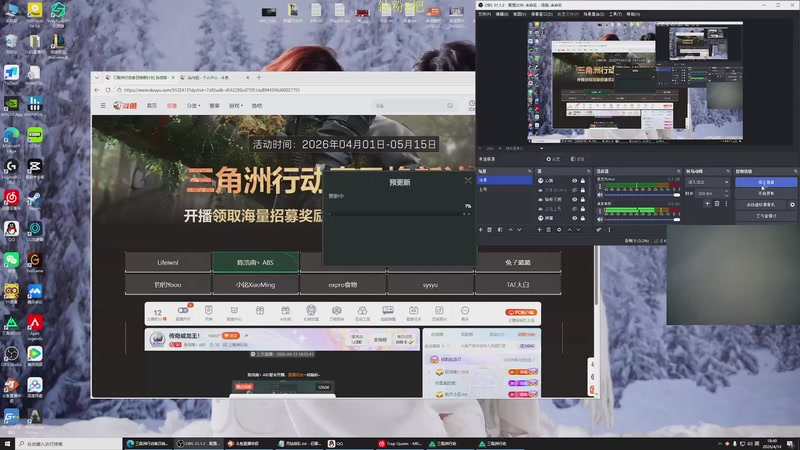Viewport: 800px width, 450px height.
Task: Select streamer button TAT大白
Action: [518, 285]
